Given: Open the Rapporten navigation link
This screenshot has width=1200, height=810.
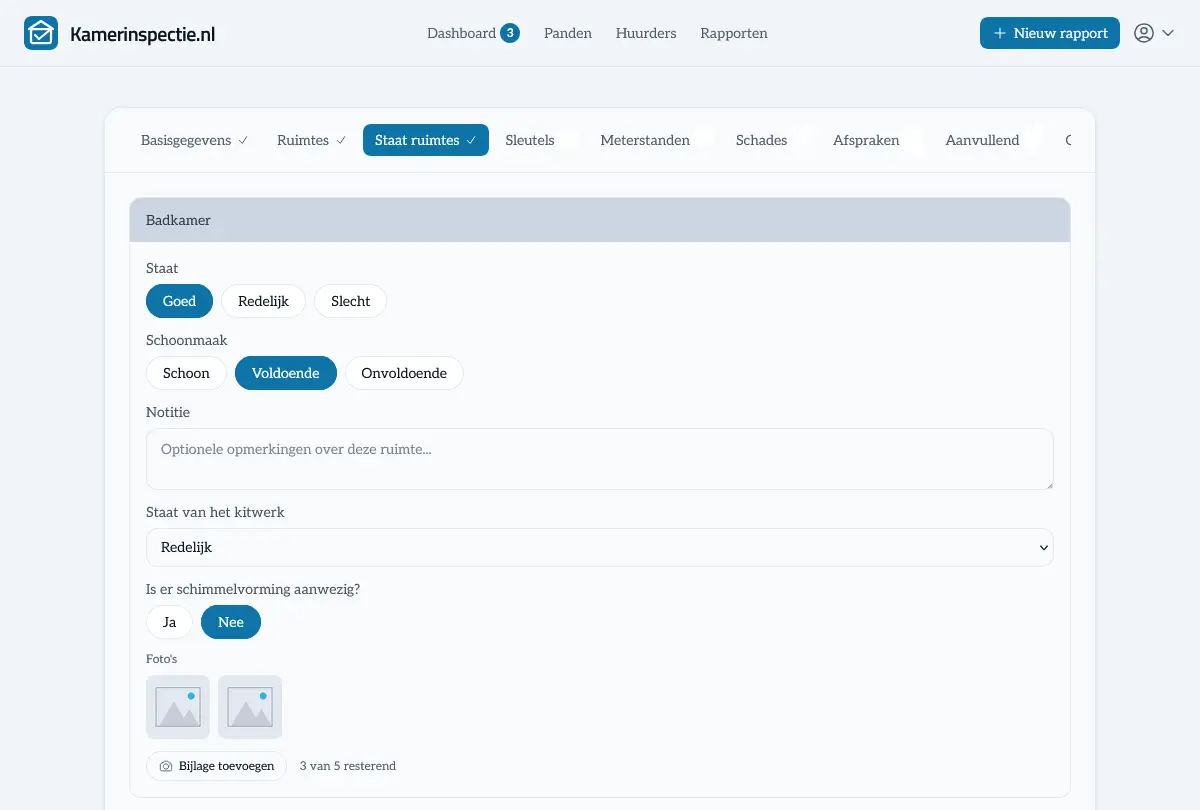Looking at the screenshot, I should (x=734, y=33).
